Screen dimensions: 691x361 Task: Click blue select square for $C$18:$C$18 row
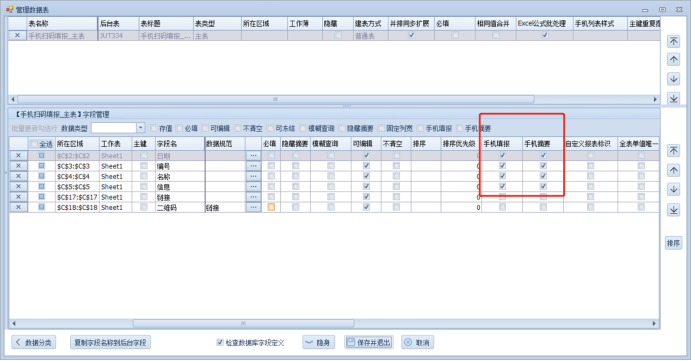click(41, 207)
